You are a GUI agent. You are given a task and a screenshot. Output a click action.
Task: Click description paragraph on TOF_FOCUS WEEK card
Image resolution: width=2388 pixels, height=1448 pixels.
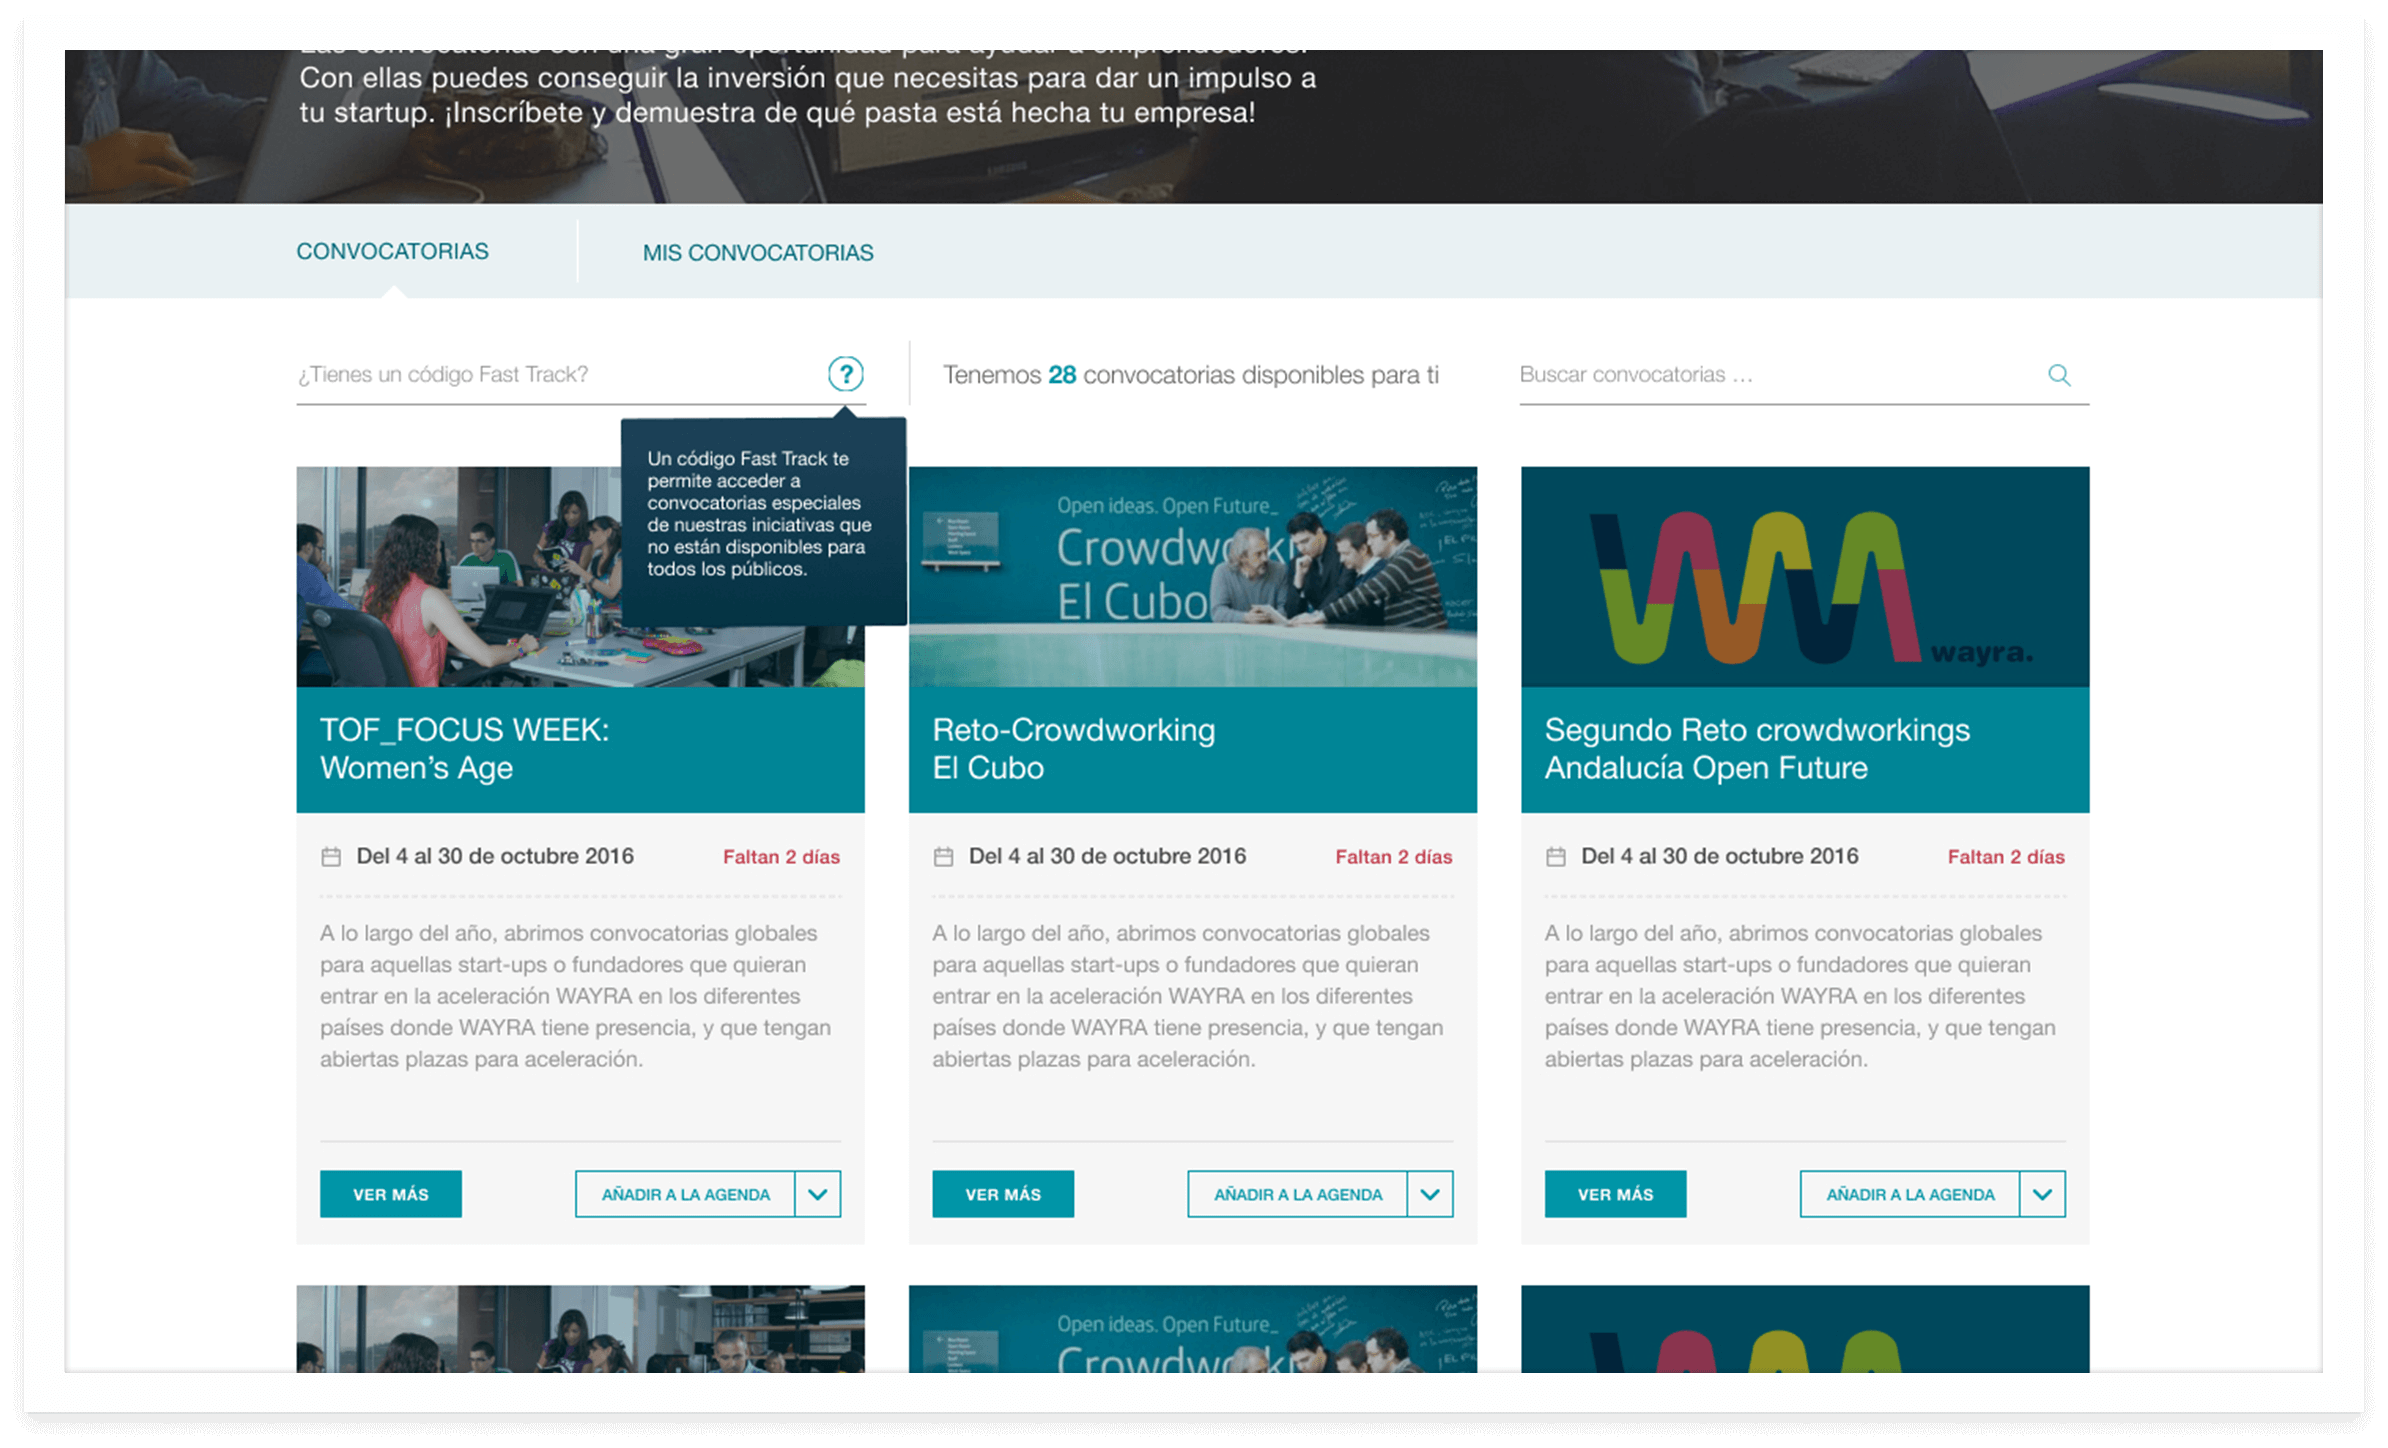point(576,996)
